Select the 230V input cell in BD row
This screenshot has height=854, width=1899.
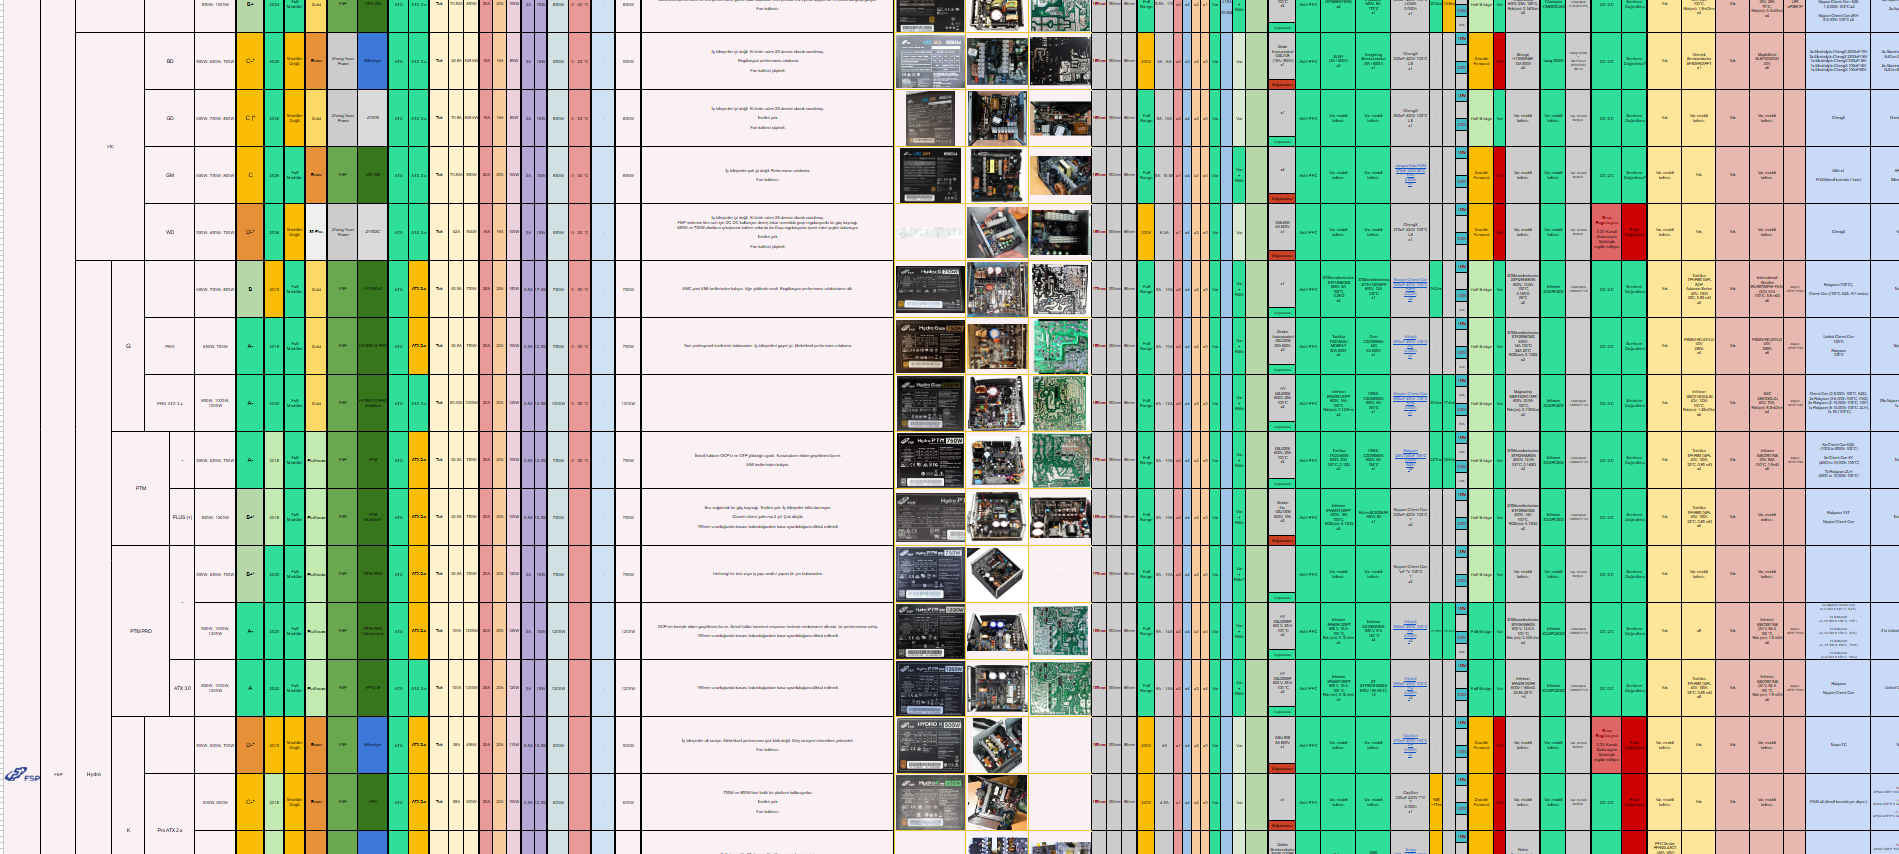(x=1146, y=61)
